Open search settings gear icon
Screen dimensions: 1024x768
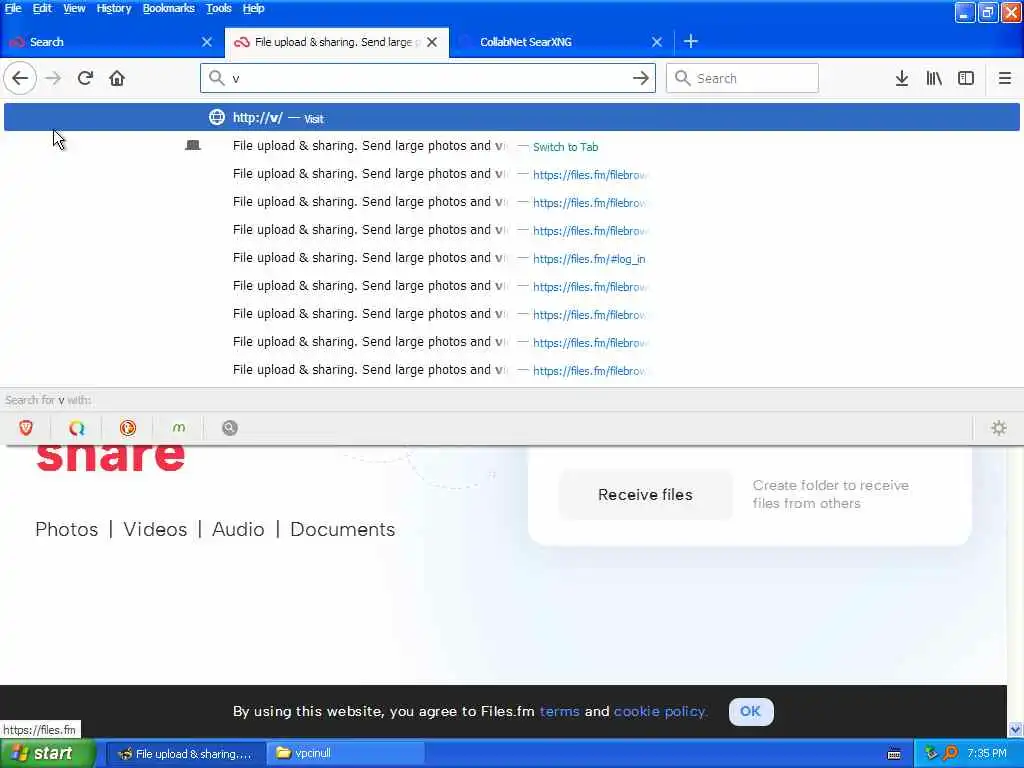pyautogui.click(x=999, y=428)
